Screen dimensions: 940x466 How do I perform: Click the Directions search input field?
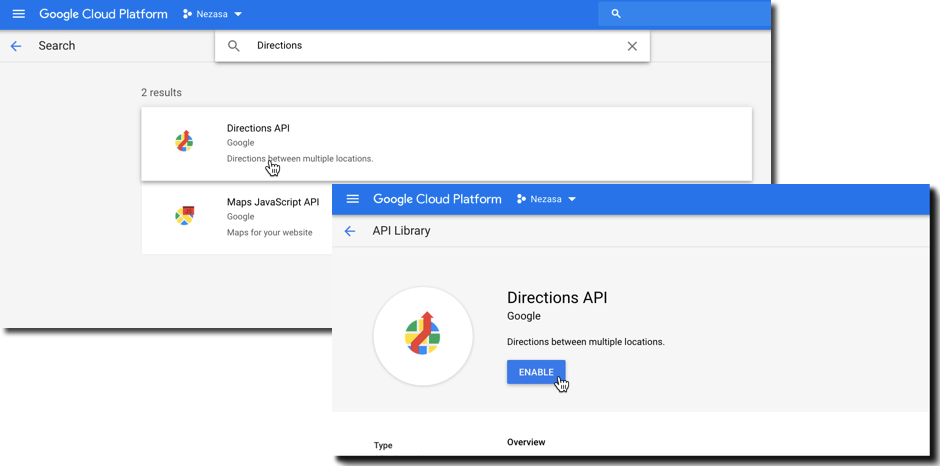432,46
